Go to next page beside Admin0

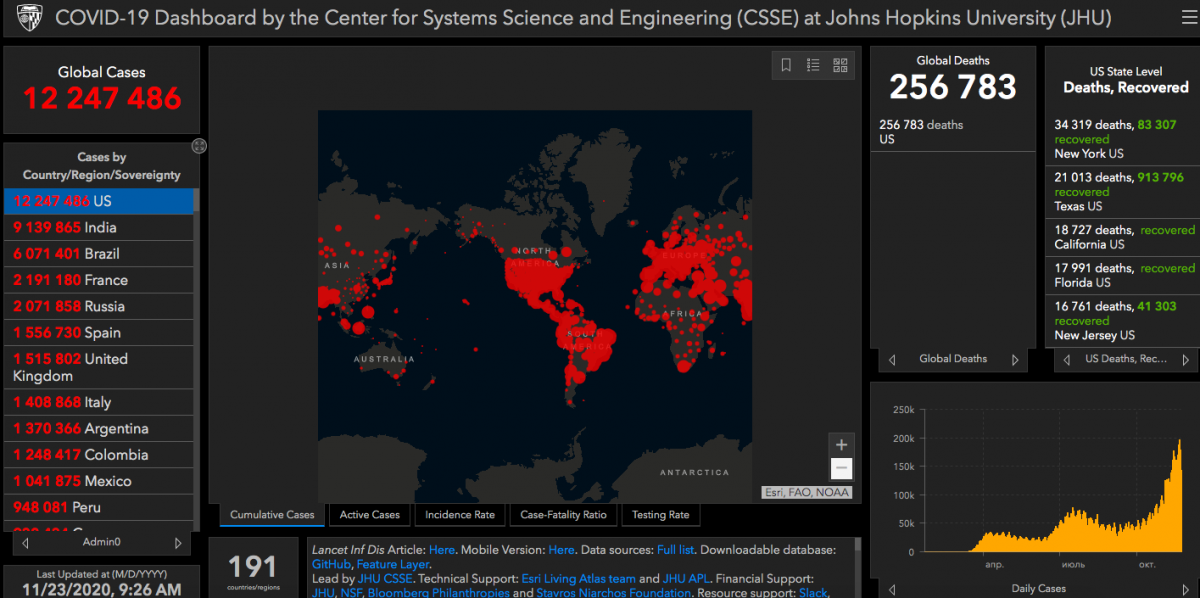pos(178,543)
